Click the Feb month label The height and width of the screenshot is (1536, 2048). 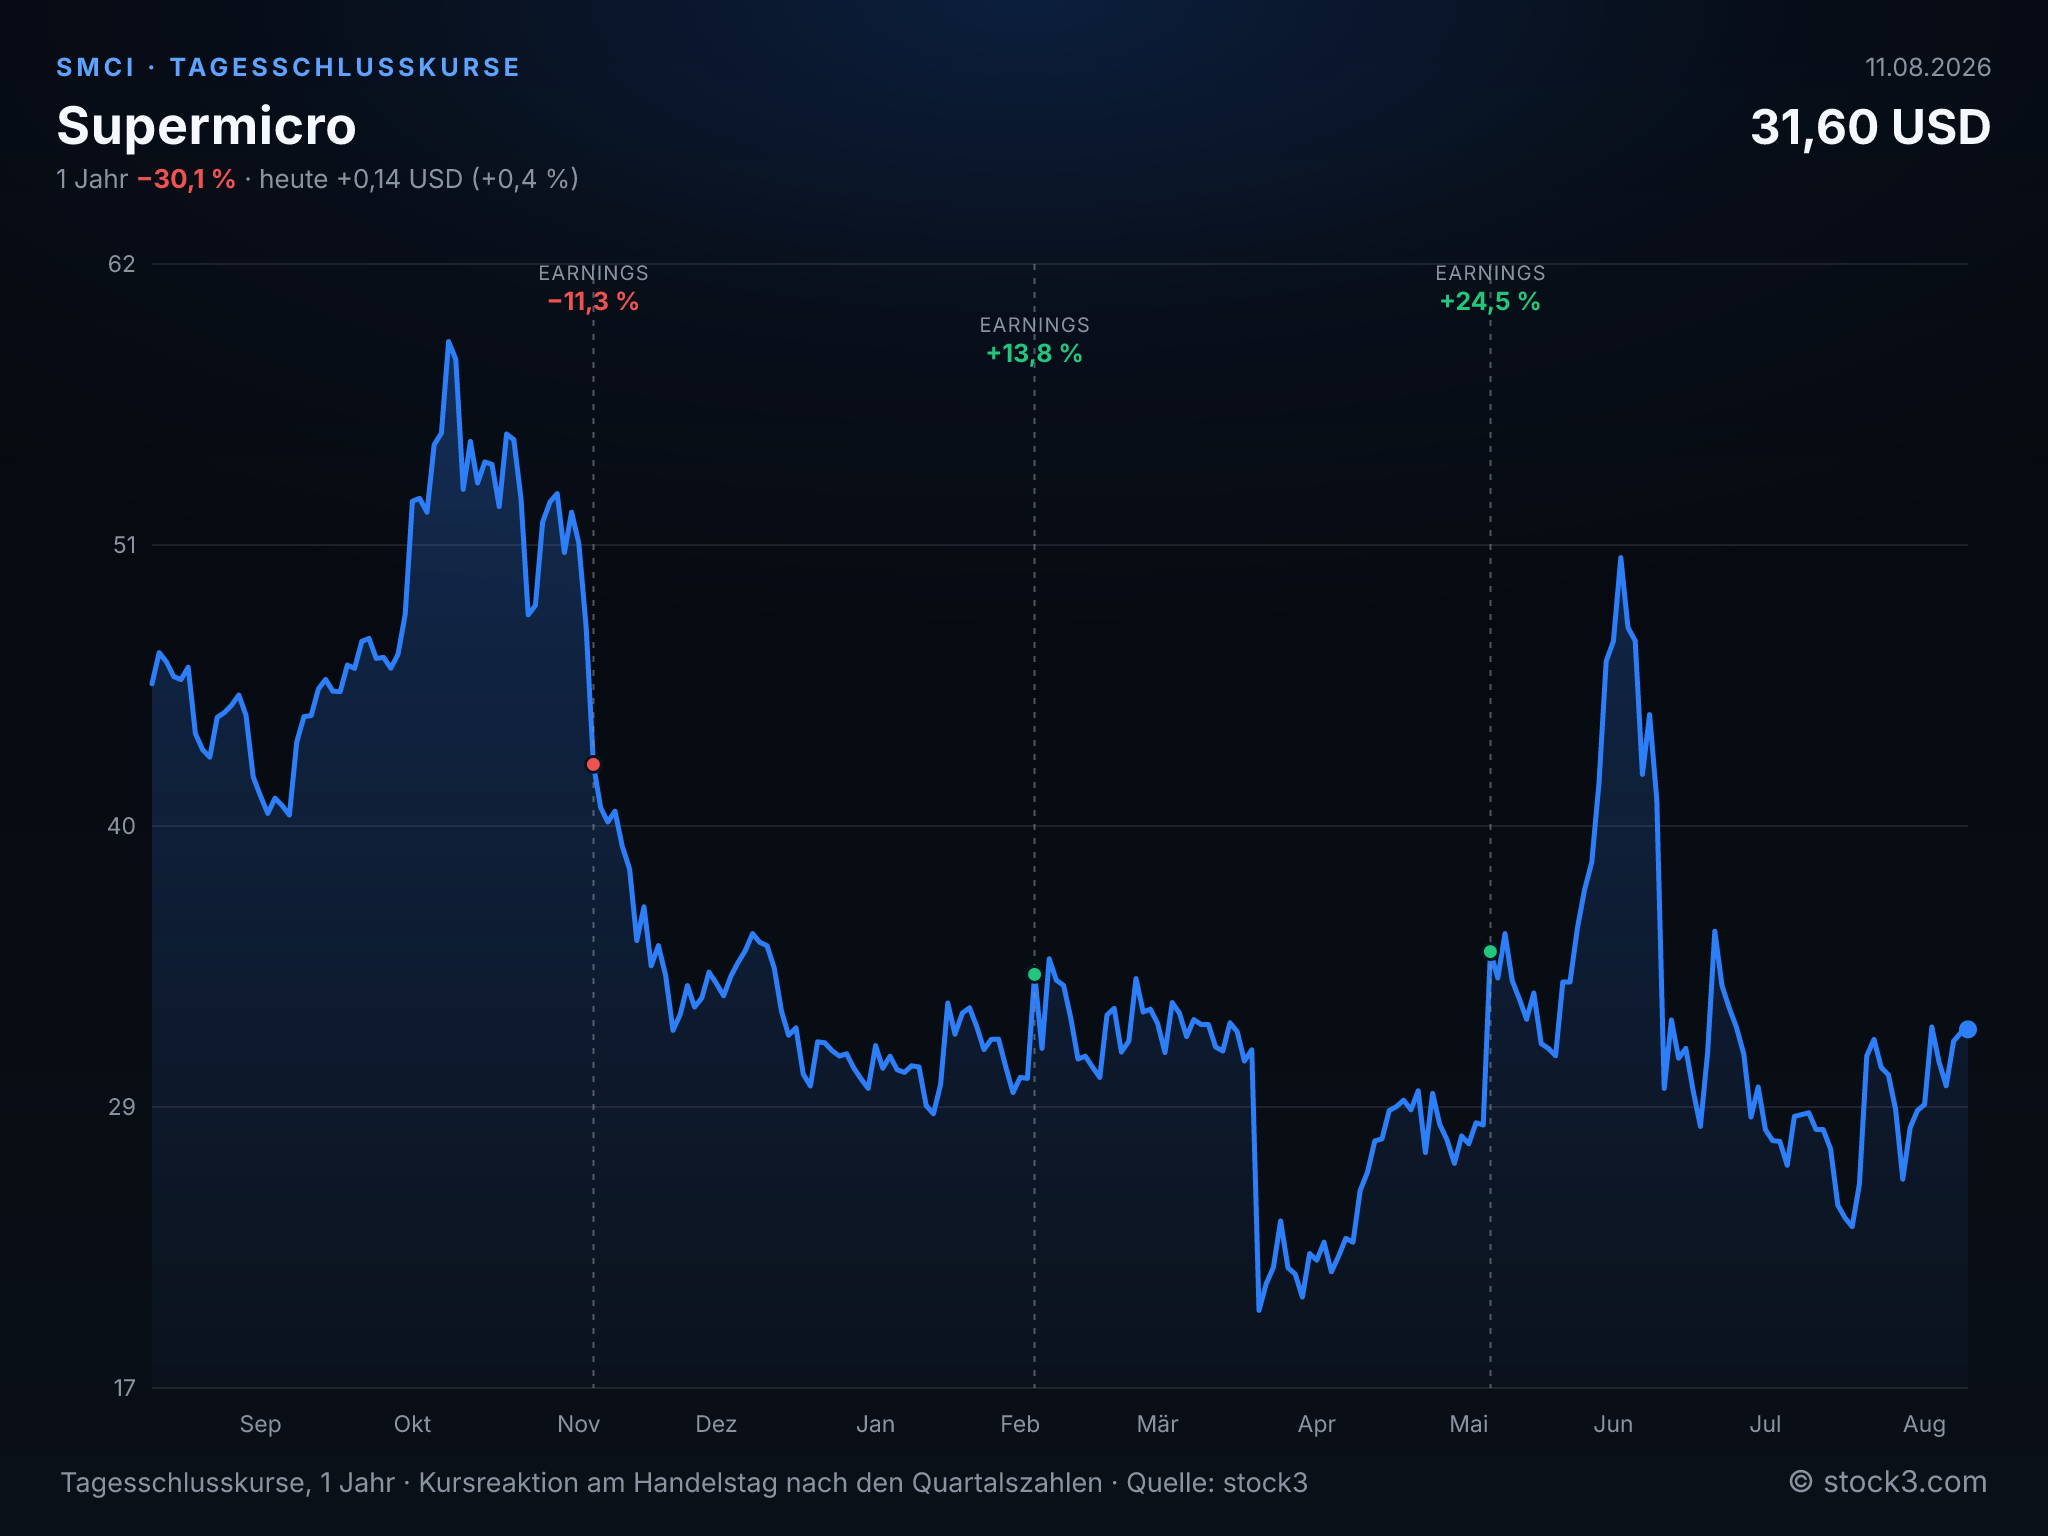click(1020, 1424)
